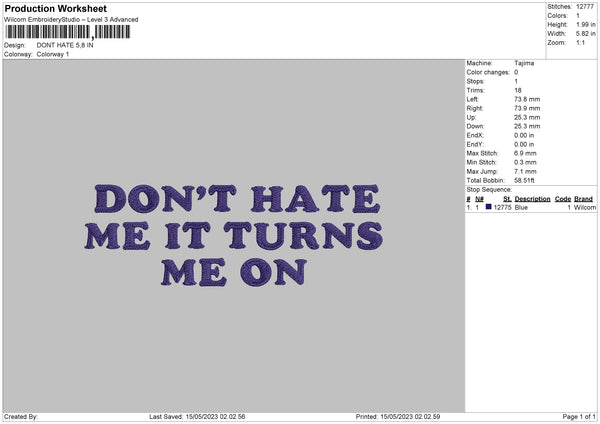
Task: Click the Total Bobbin value 58.51ft
Action: 524,180
